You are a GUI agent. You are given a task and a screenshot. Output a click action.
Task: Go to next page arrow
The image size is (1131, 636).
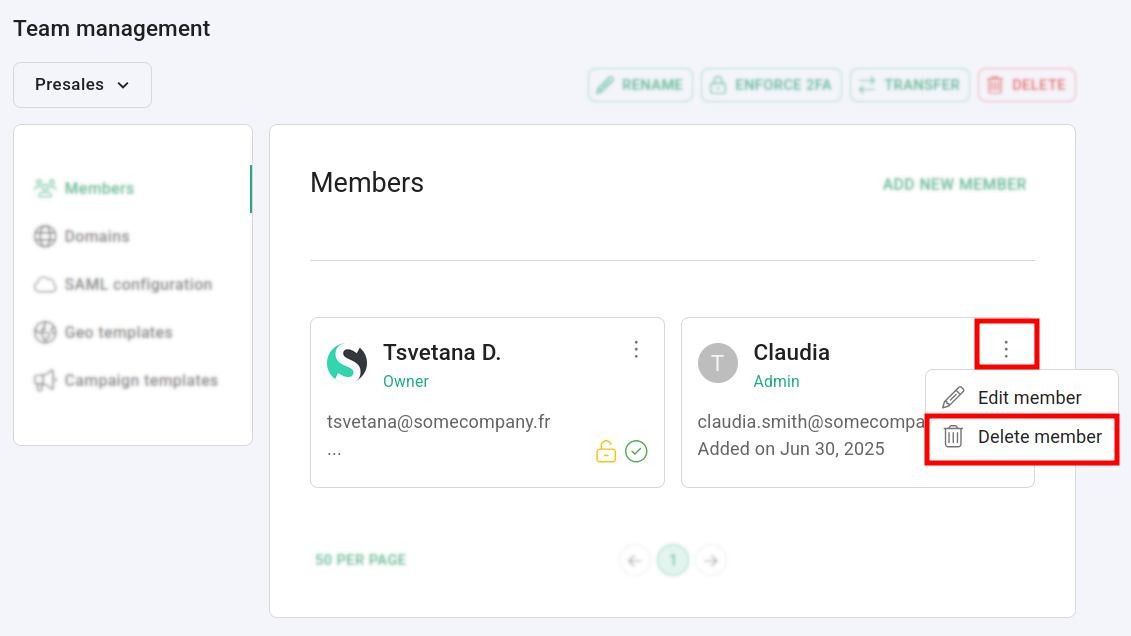click(x=711, y=560)
